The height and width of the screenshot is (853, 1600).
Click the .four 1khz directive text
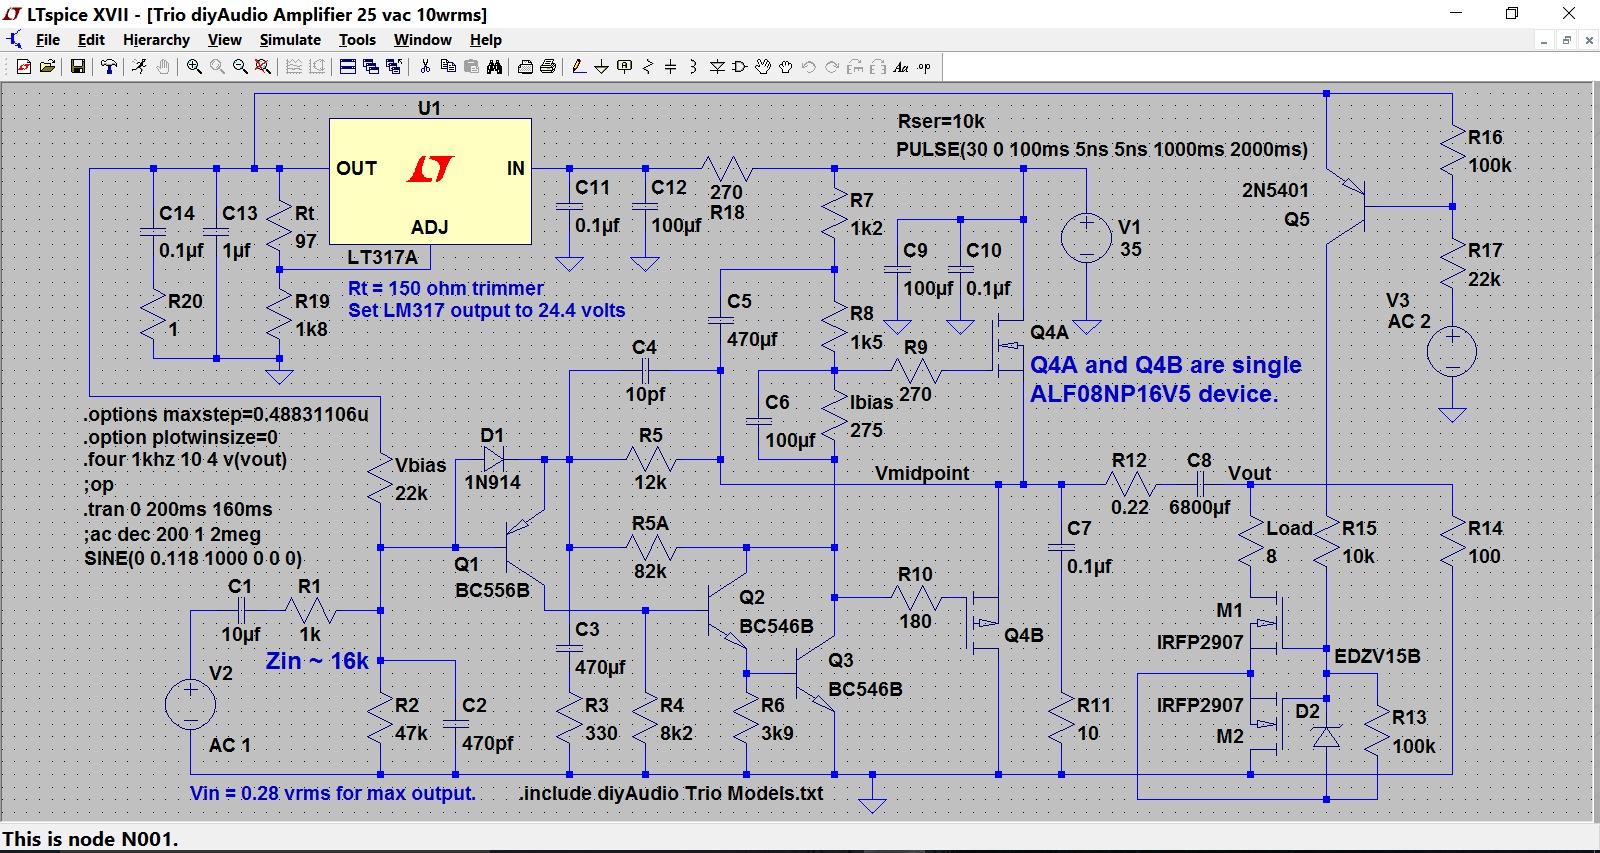(186, 459)
